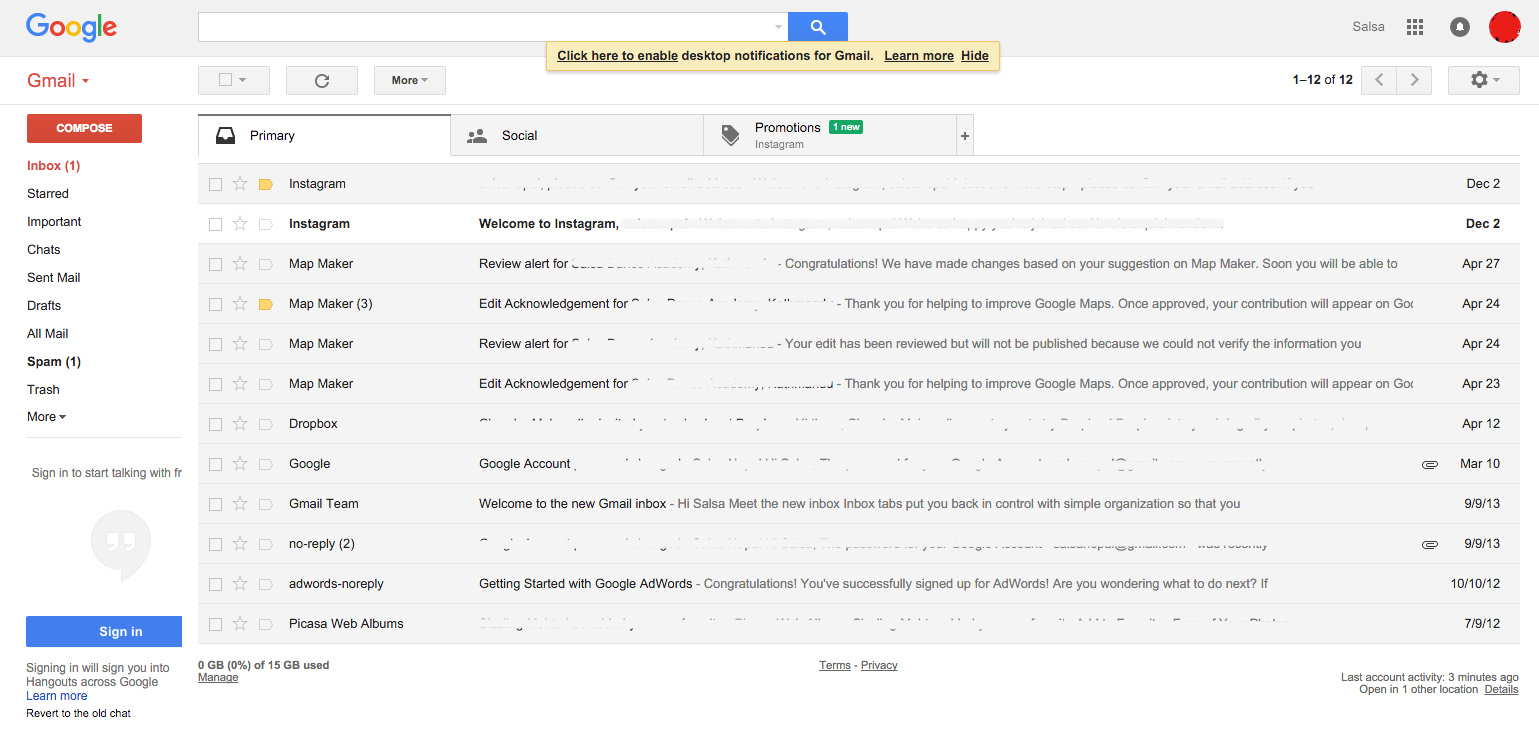Star the Dropbox email
Viewport: 1539px width, 746px height.
click(240, 424)
